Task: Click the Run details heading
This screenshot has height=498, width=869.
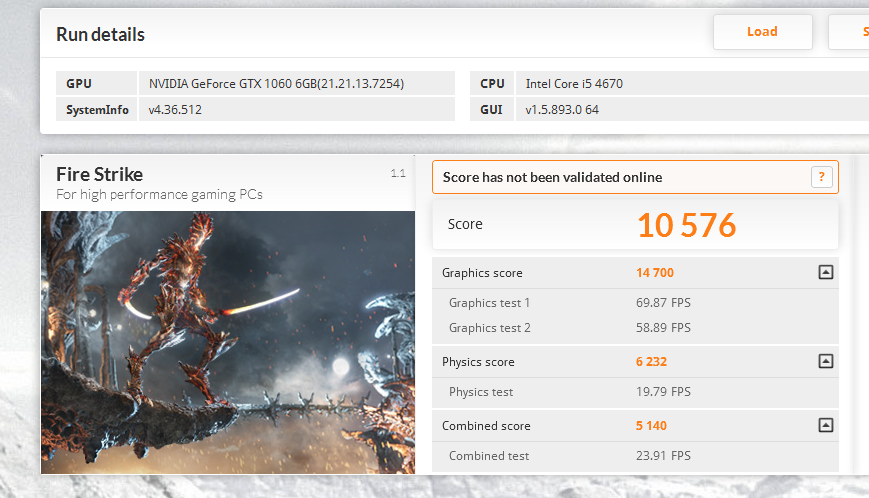Action: click(100, 34)
